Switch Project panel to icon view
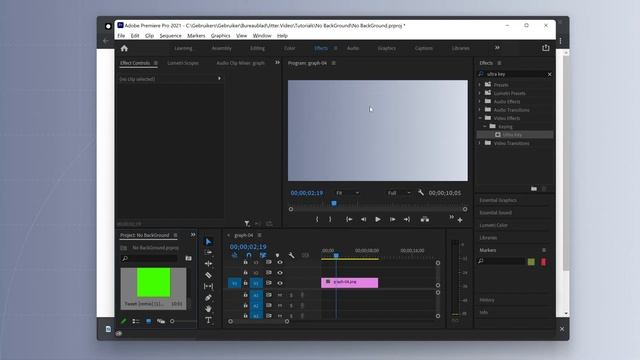This screenshot has height=360, width=640. coord(148,322)
